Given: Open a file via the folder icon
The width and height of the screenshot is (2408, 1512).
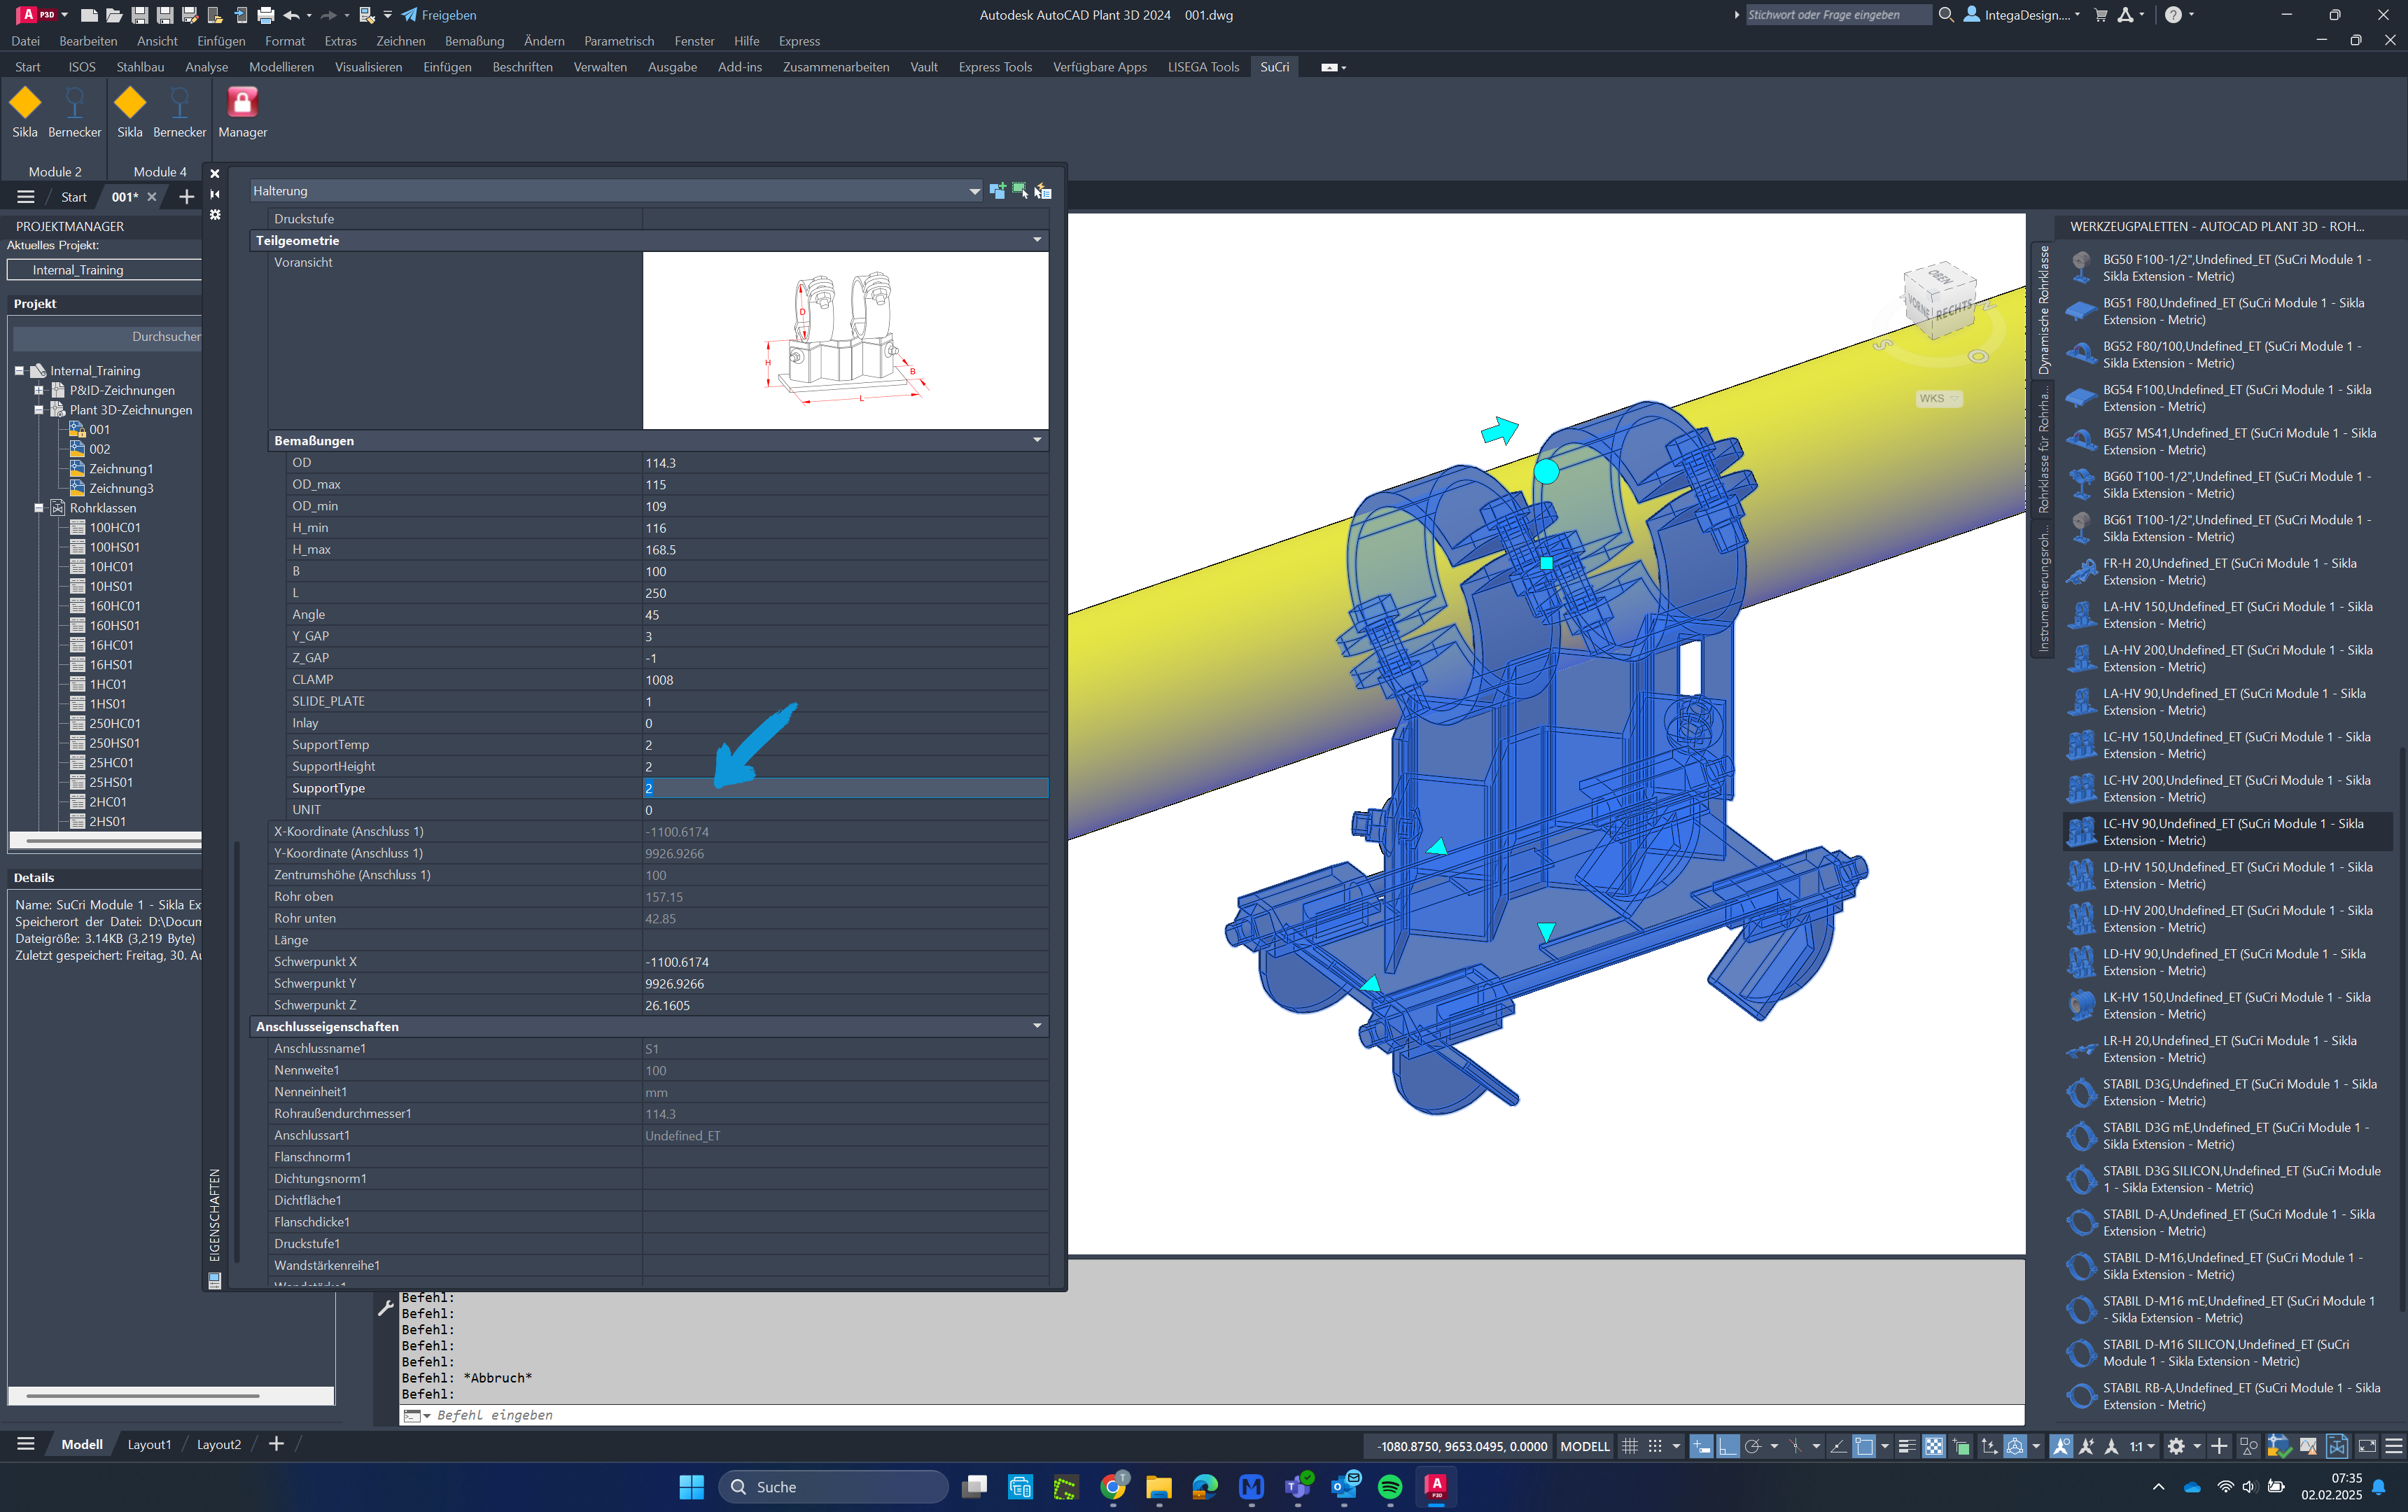Looking at the screenshot, I should (114, 15).
